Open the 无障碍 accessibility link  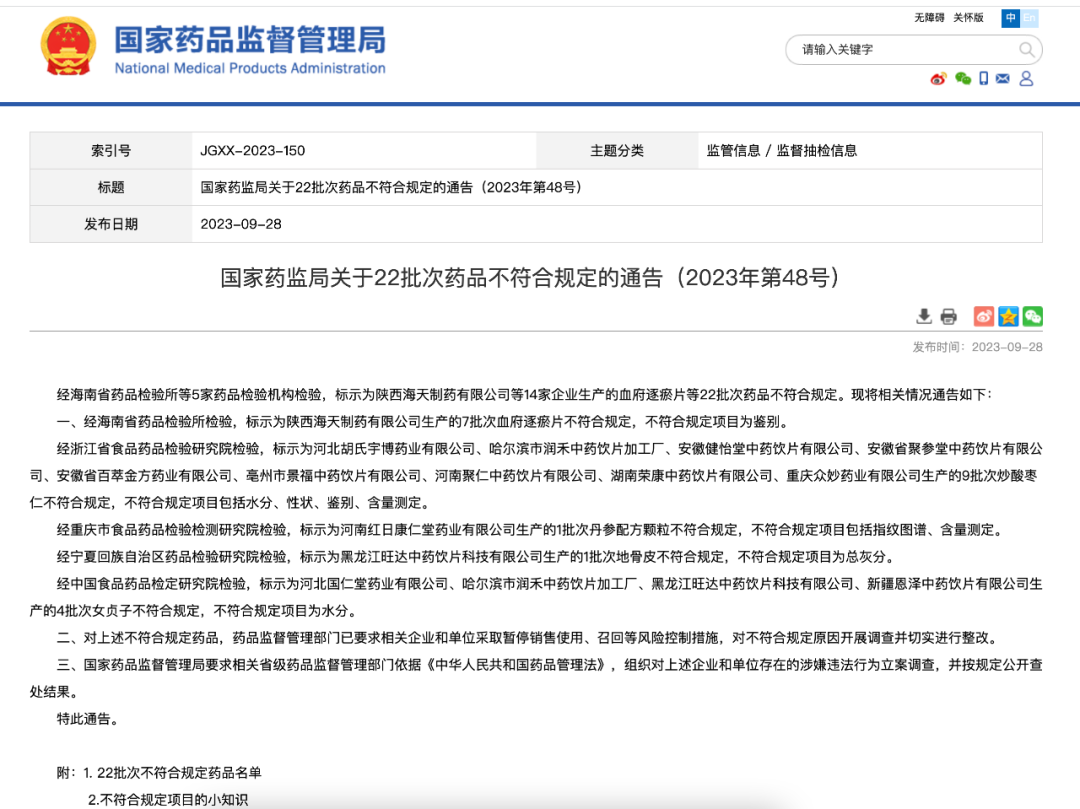click(929, 18)
